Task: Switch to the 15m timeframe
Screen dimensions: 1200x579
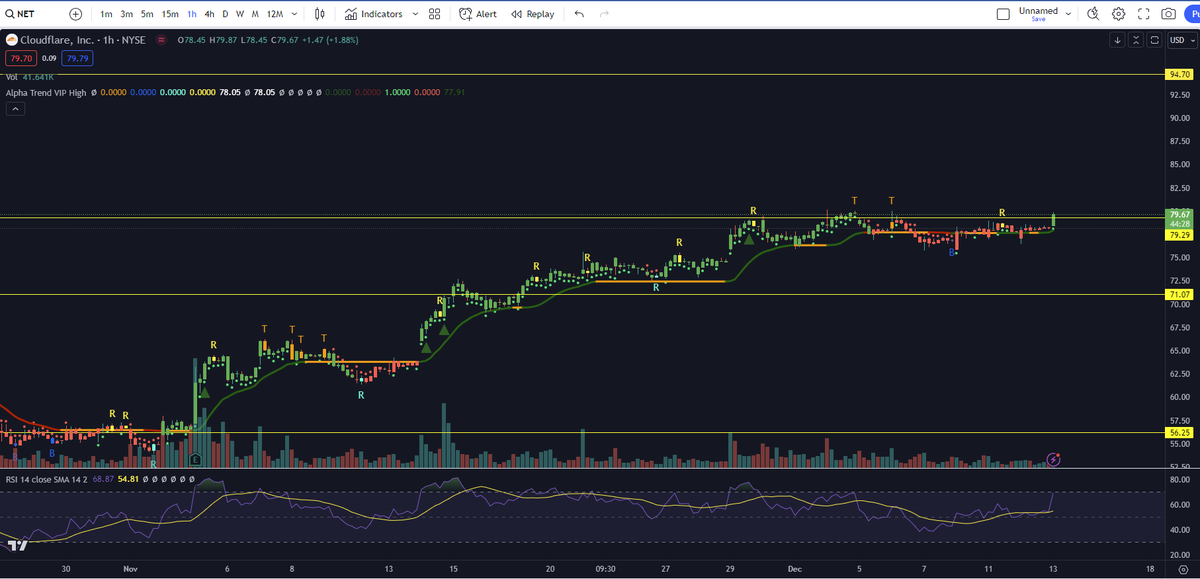Action: coord(170,14)
